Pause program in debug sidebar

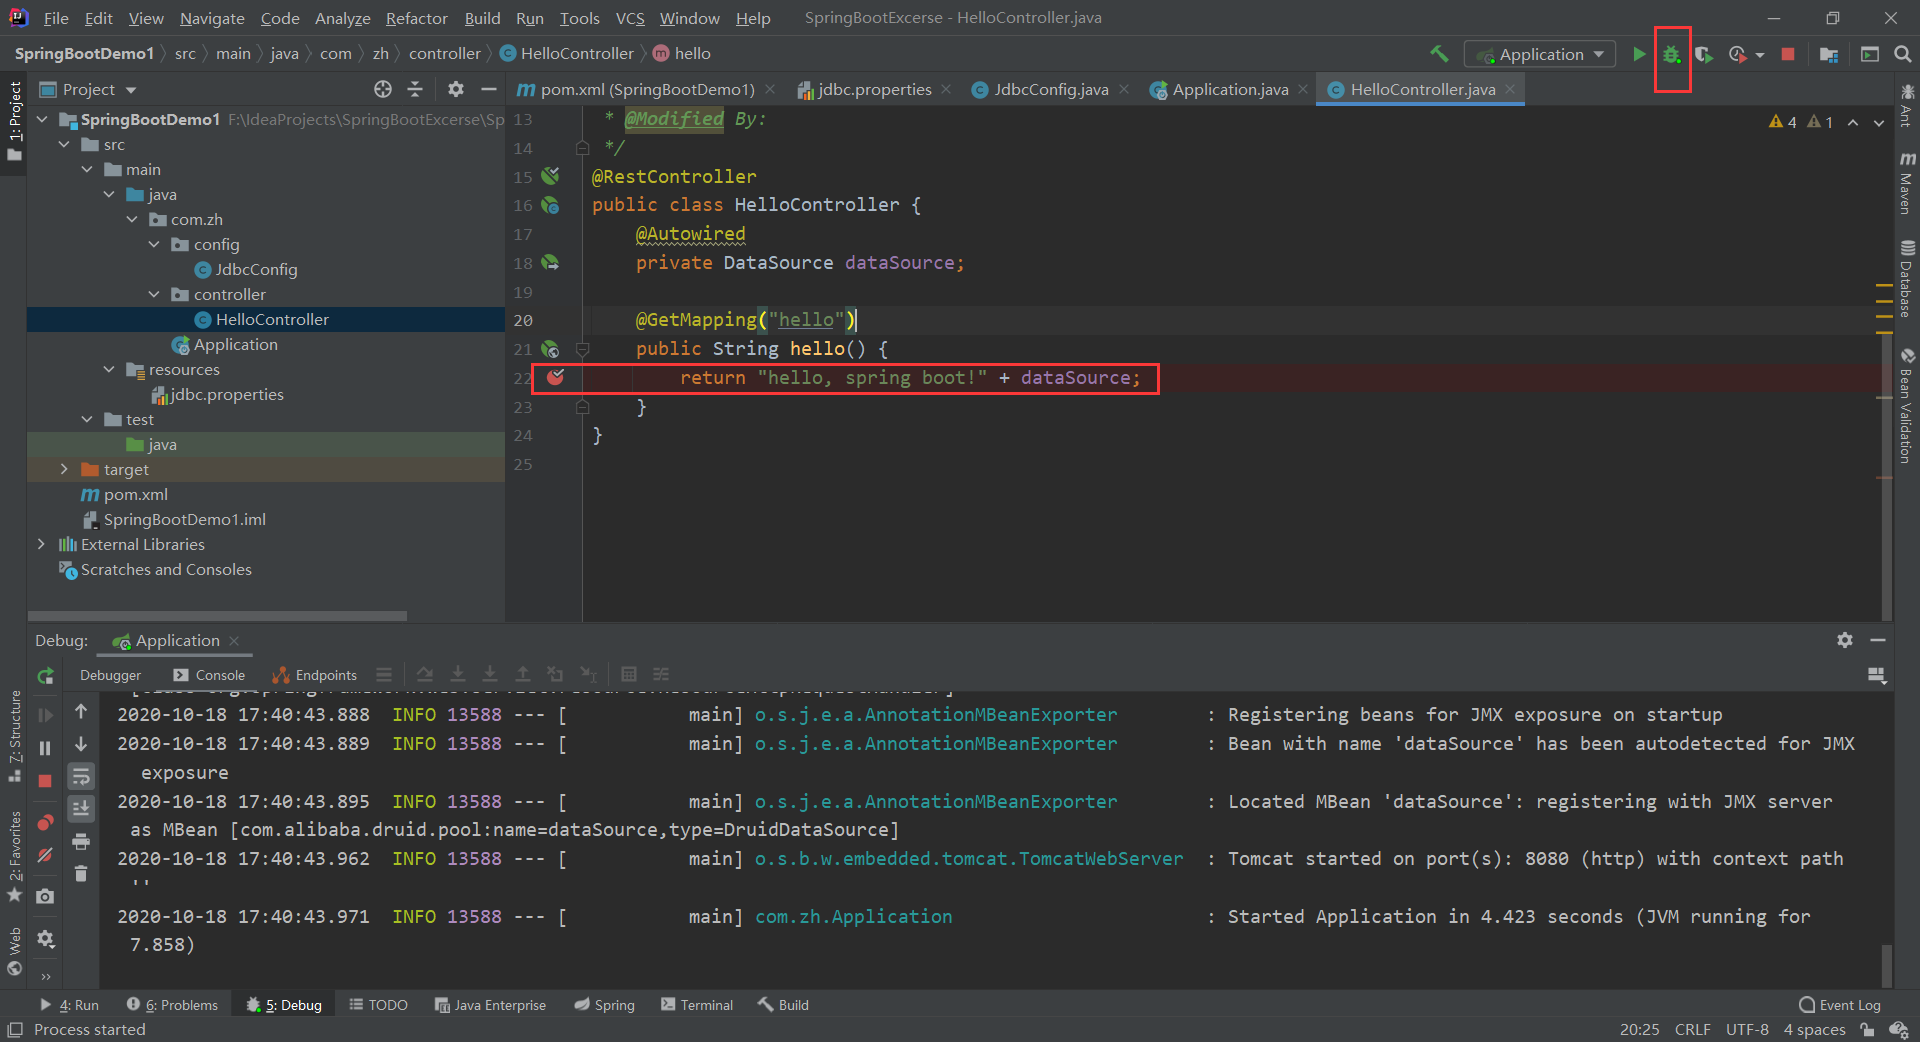coord(45,748)
